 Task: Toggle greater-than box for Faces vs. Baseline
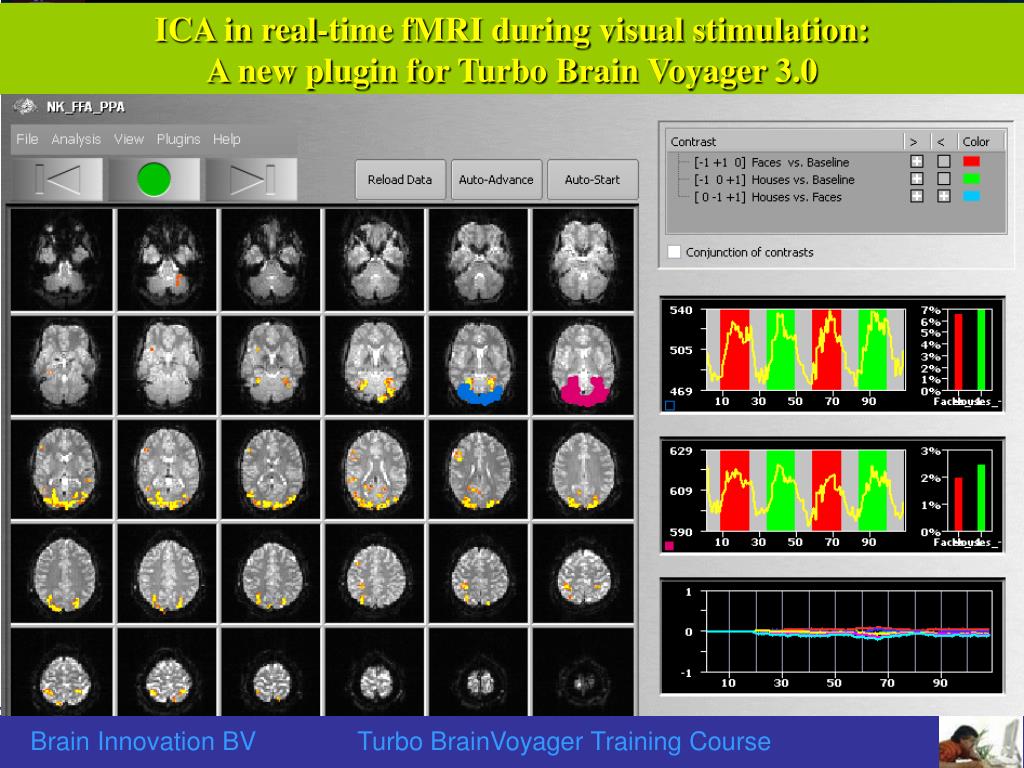point(917,161)
